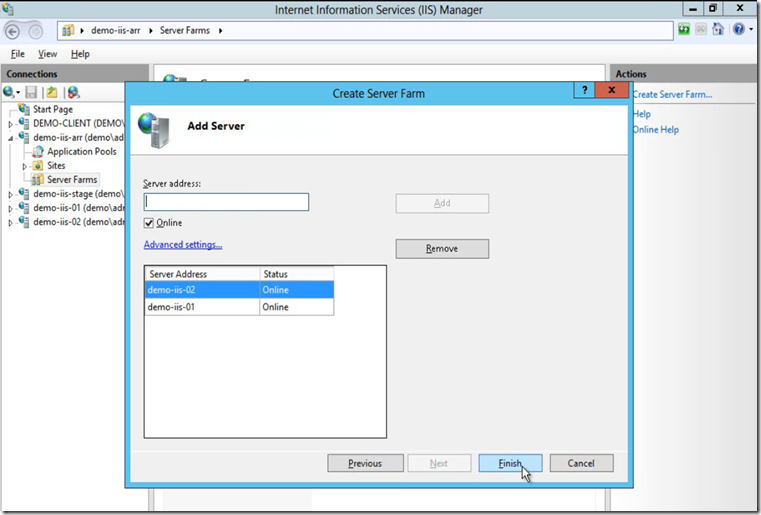Click the demo-iis-01 server icon in tree

[x=24, y=207]
